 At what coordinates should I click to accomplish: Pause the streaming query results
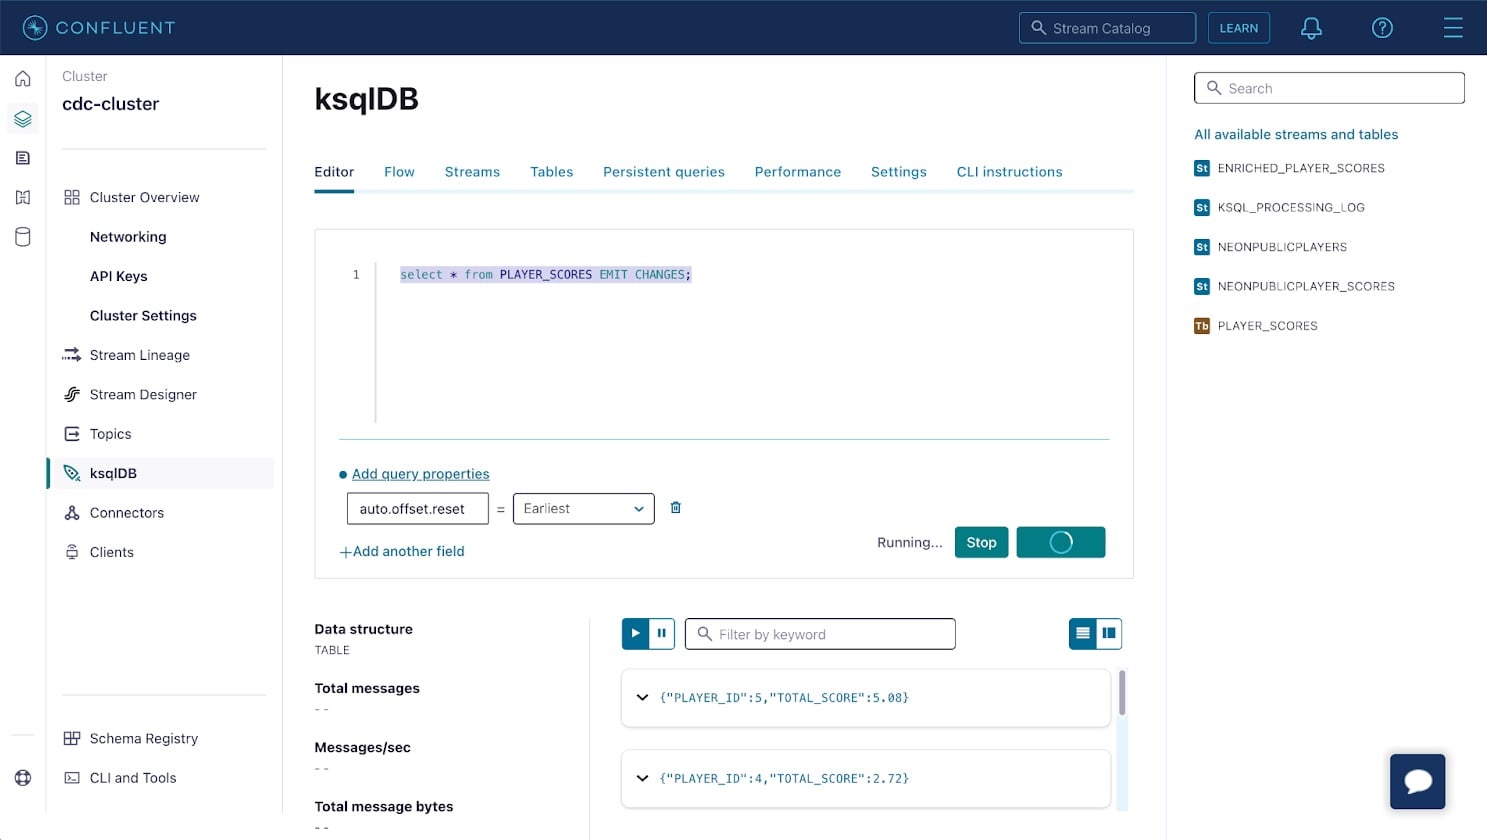pyautogui.click(x=662, y=633)
